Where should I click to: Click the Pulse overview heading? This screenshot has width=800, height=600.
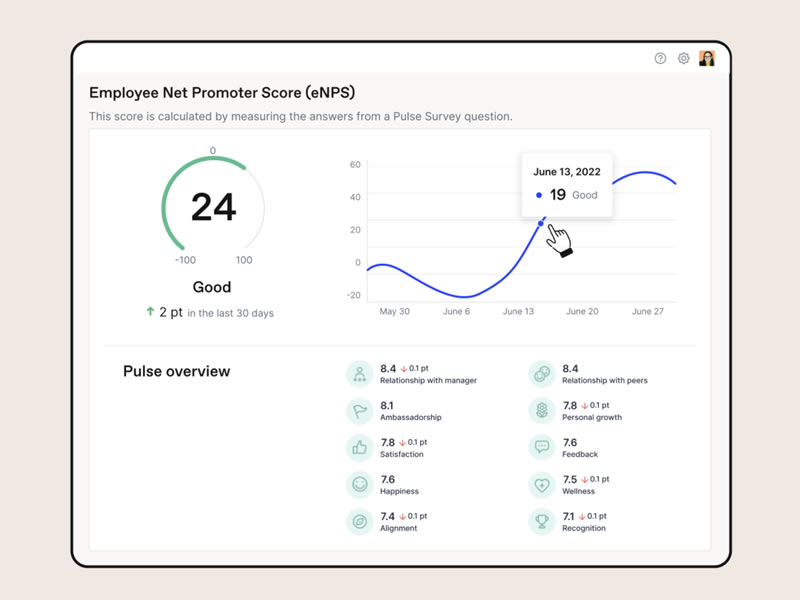point(176,371)
